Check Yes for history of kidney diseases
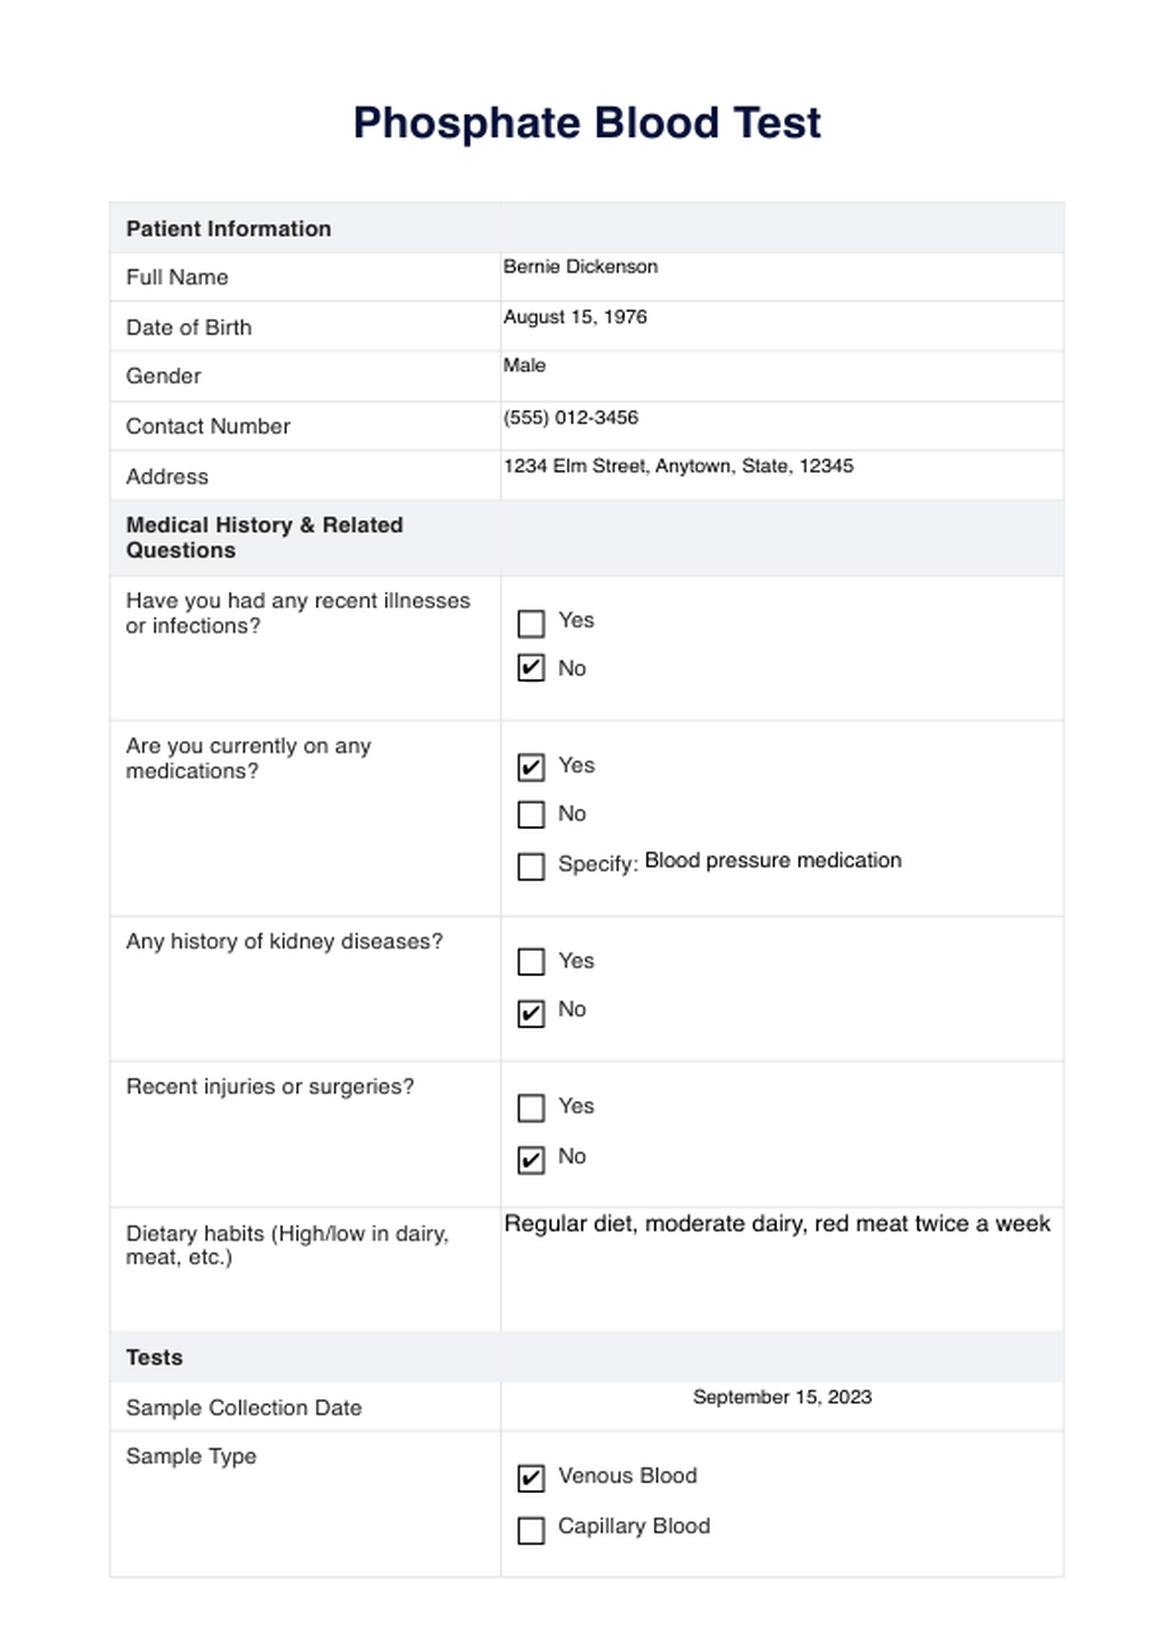This screenshot has width=1176, height=1630. point(531,962)
